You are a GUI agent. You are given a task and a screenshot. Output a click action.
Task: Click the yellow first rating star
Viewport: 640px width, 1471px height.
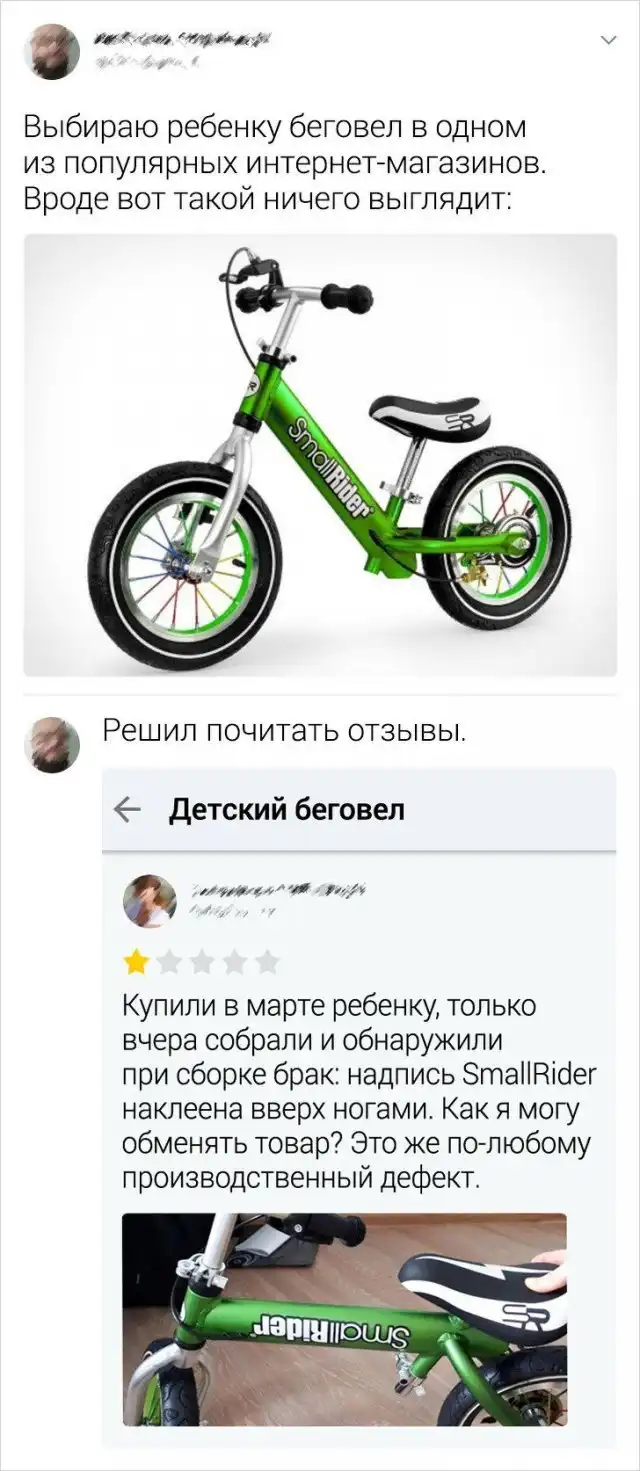pyautogui.click(x=135, y=963)
